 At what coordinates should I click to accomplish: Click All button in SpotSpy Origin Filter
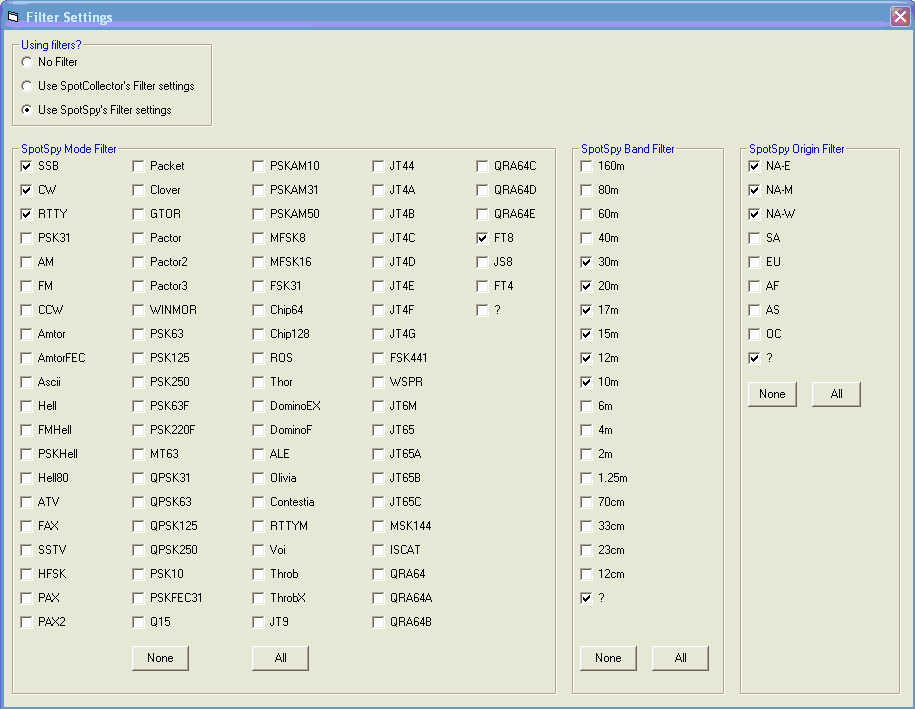(836, 394)
